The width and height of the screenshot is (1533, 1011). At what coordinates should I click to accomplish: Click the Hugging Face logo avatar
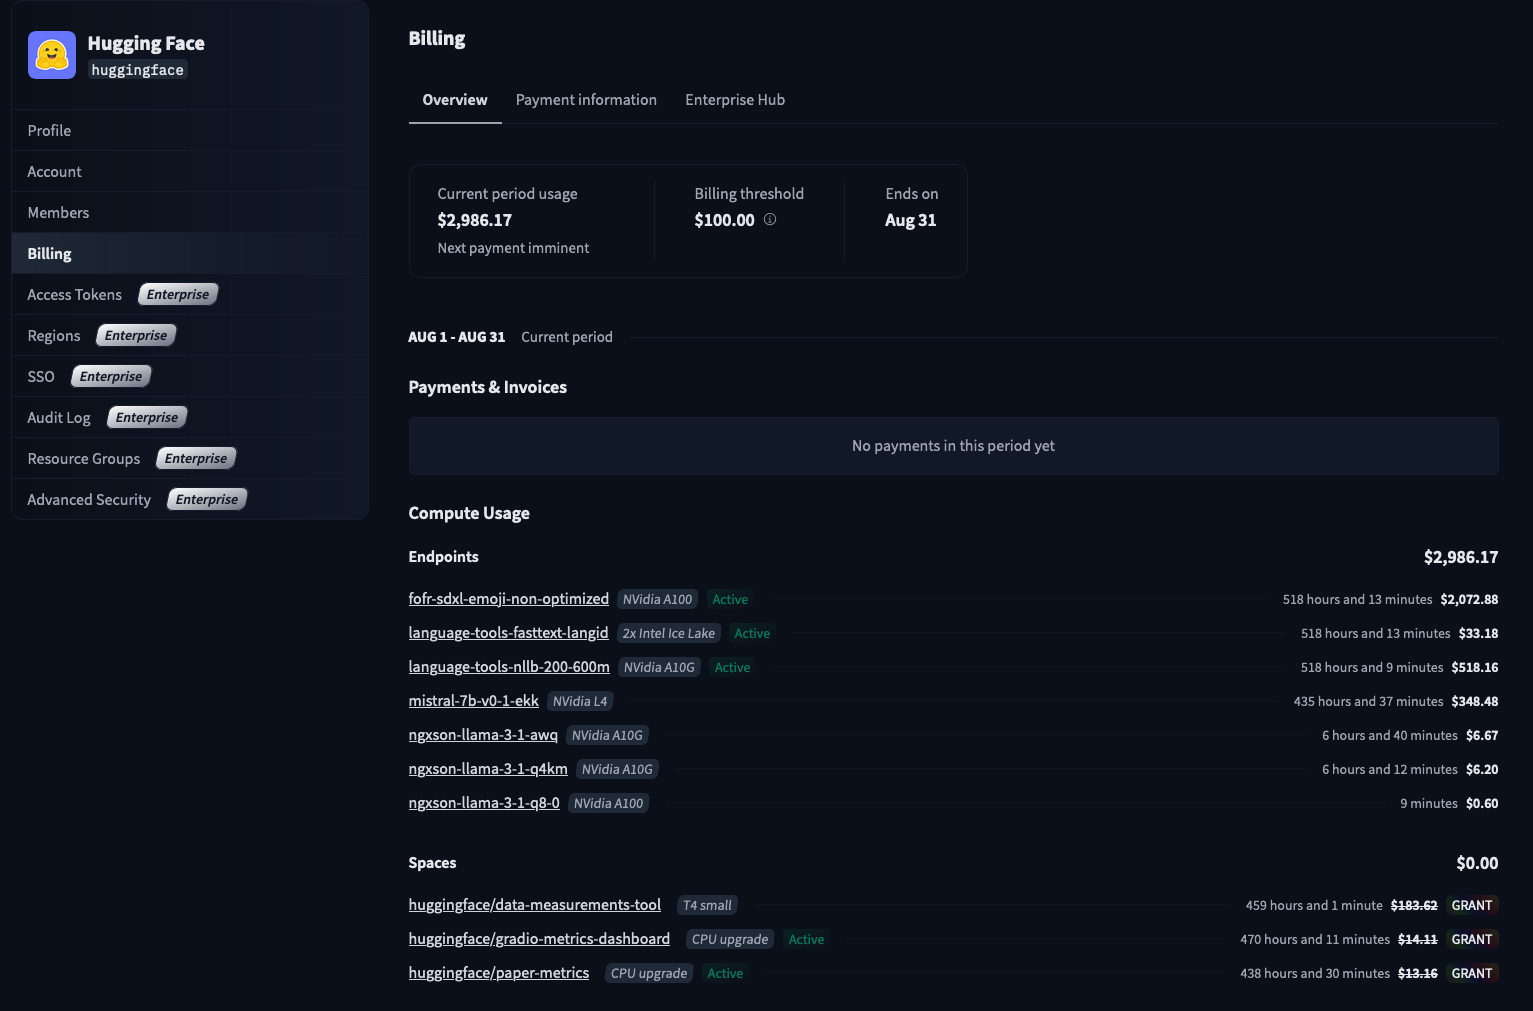coord(51,55)
